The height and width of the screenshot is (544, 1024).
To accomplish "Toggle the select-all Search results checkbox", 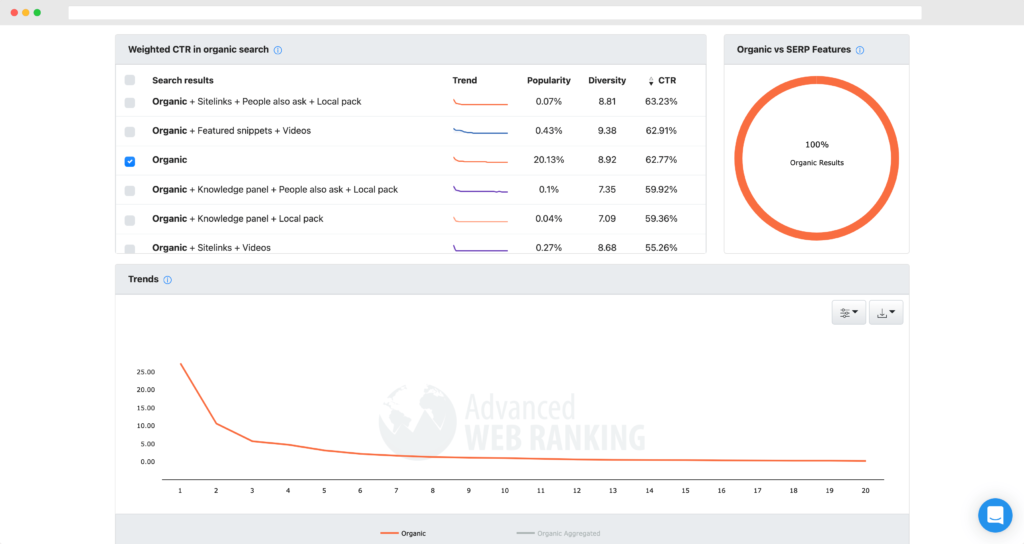I will pyautogui.click(x=130, y=80).
